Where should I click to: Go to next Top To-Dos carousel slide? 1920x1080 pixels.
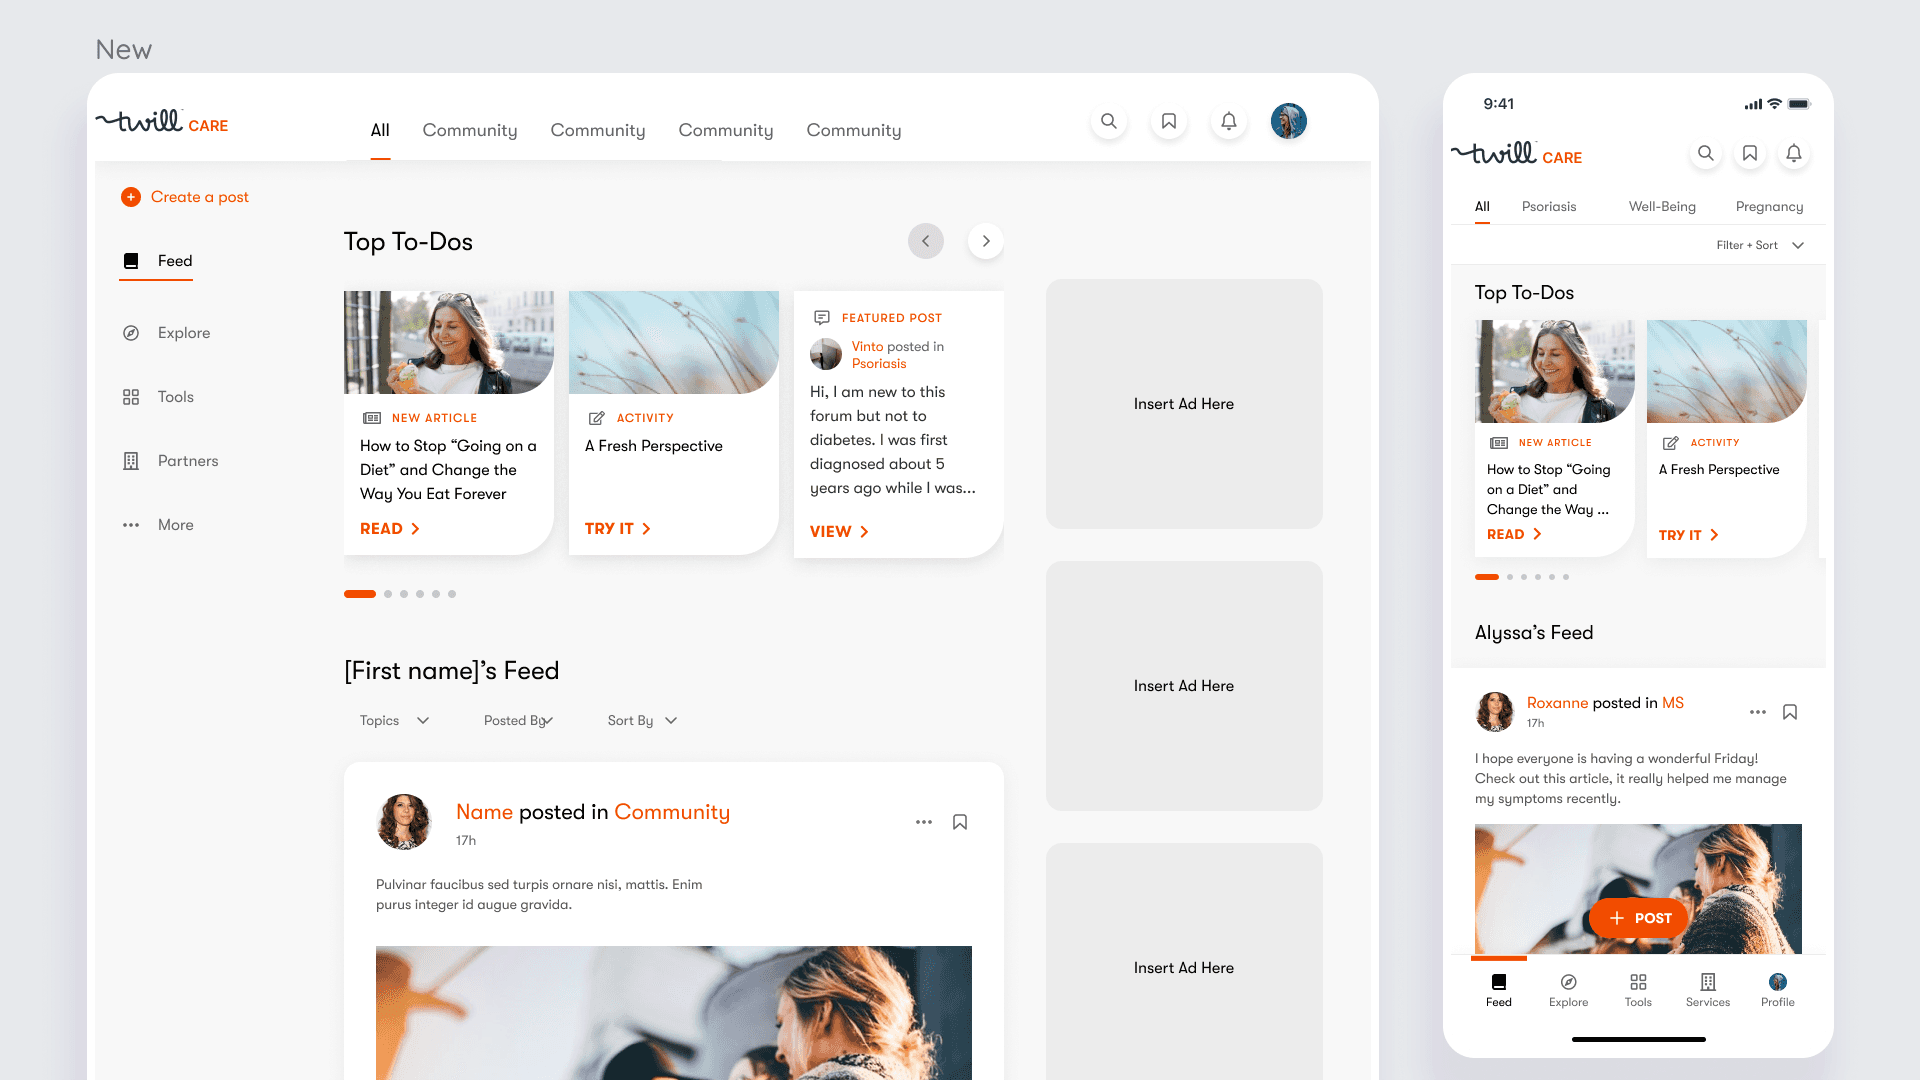(985, 241)
